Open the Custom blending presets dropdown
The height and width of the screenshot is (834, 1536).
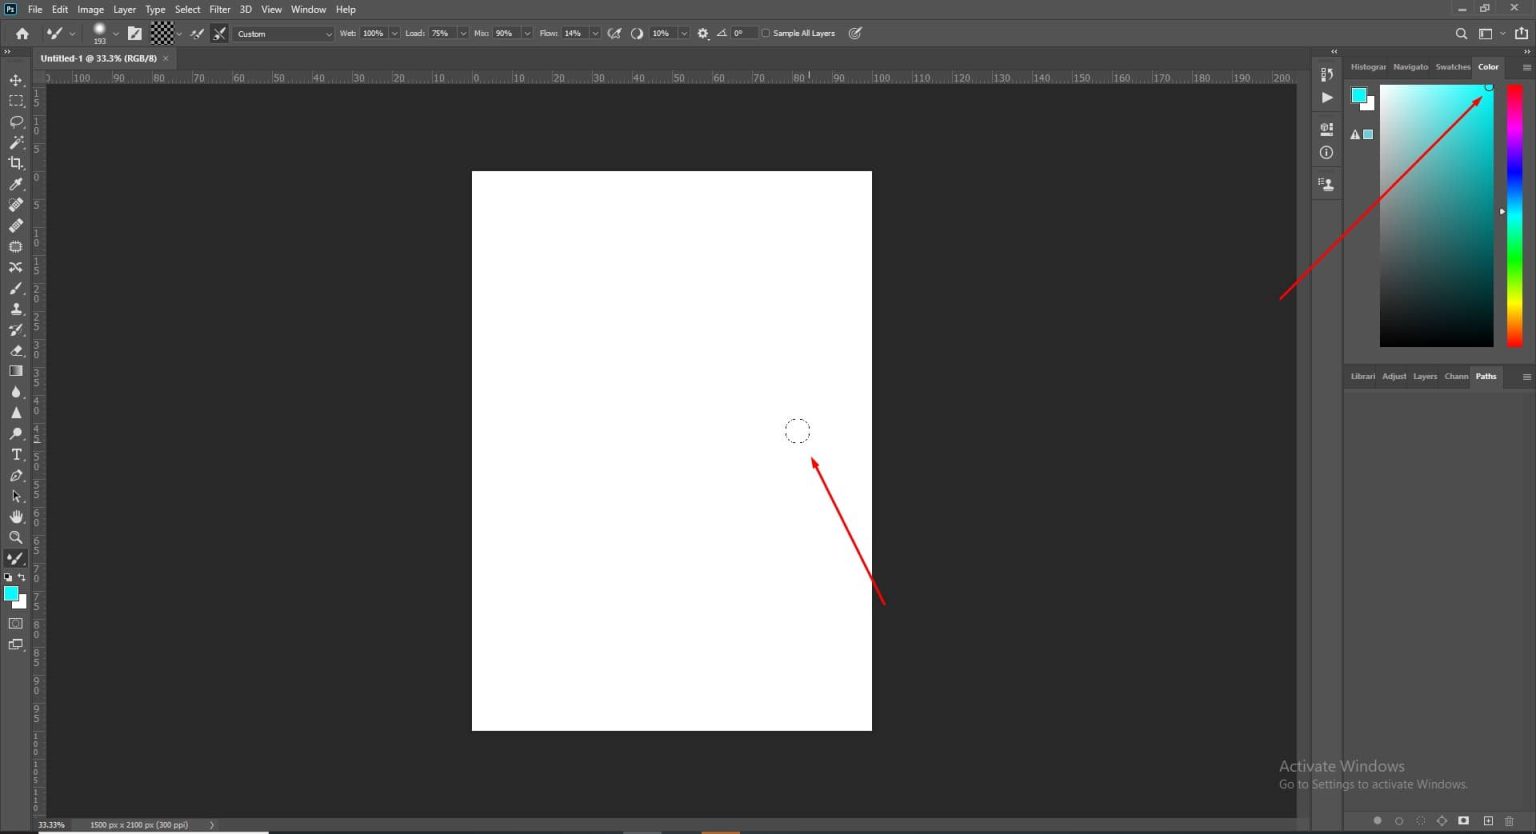(283, 33)
